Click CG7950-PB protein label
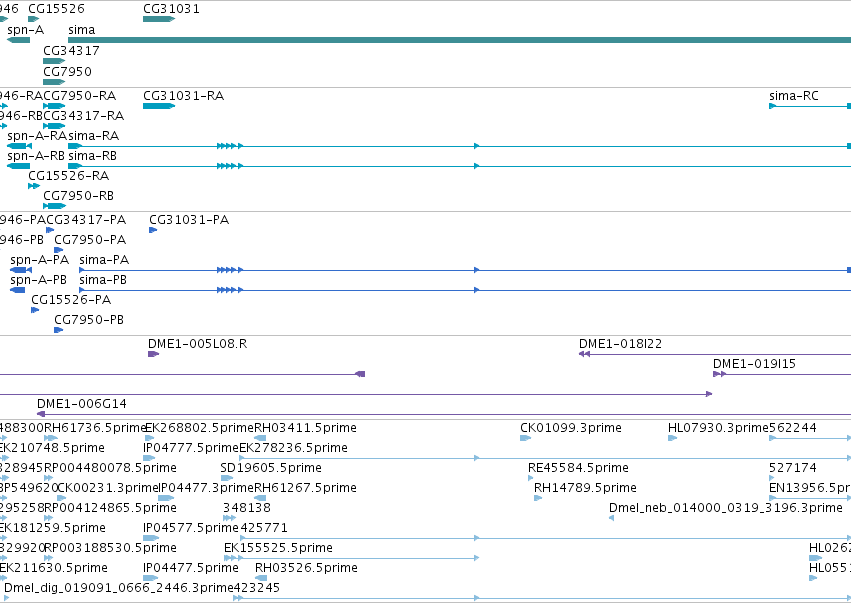Viewport: 851px width, 603px height. click(x=89, y=320)
